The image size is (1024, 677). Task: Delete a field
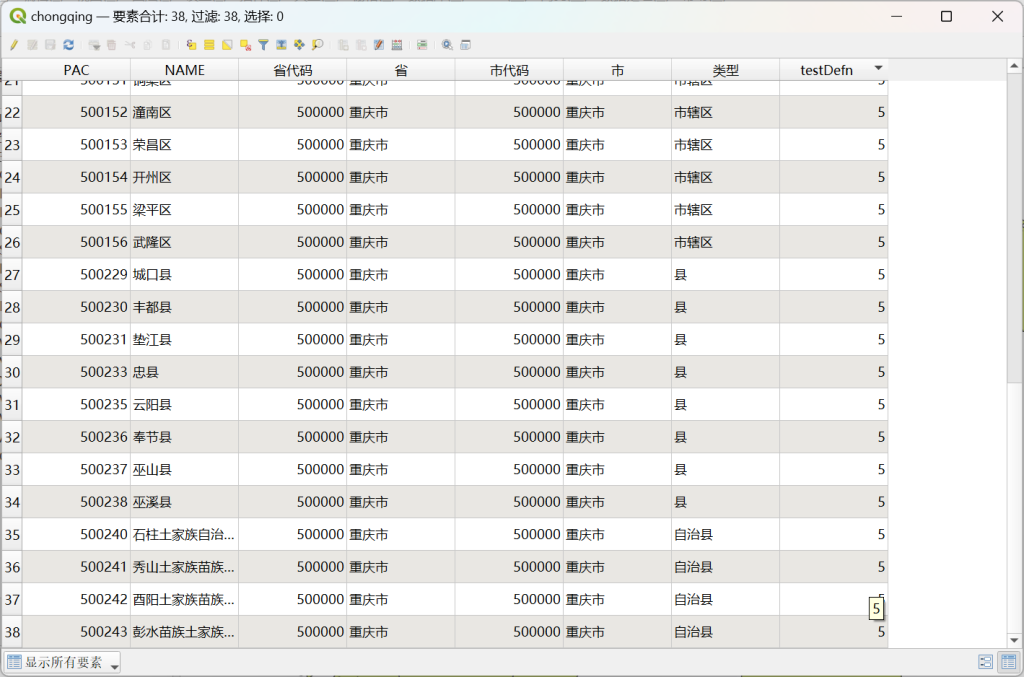(361, 45)
